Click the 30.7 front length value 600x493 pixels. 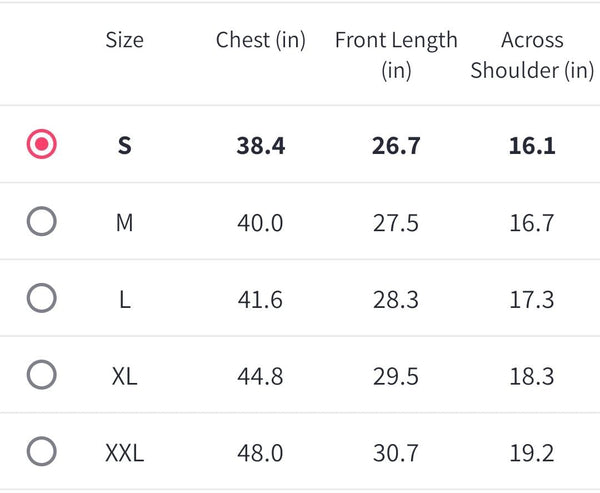(396, 453)
